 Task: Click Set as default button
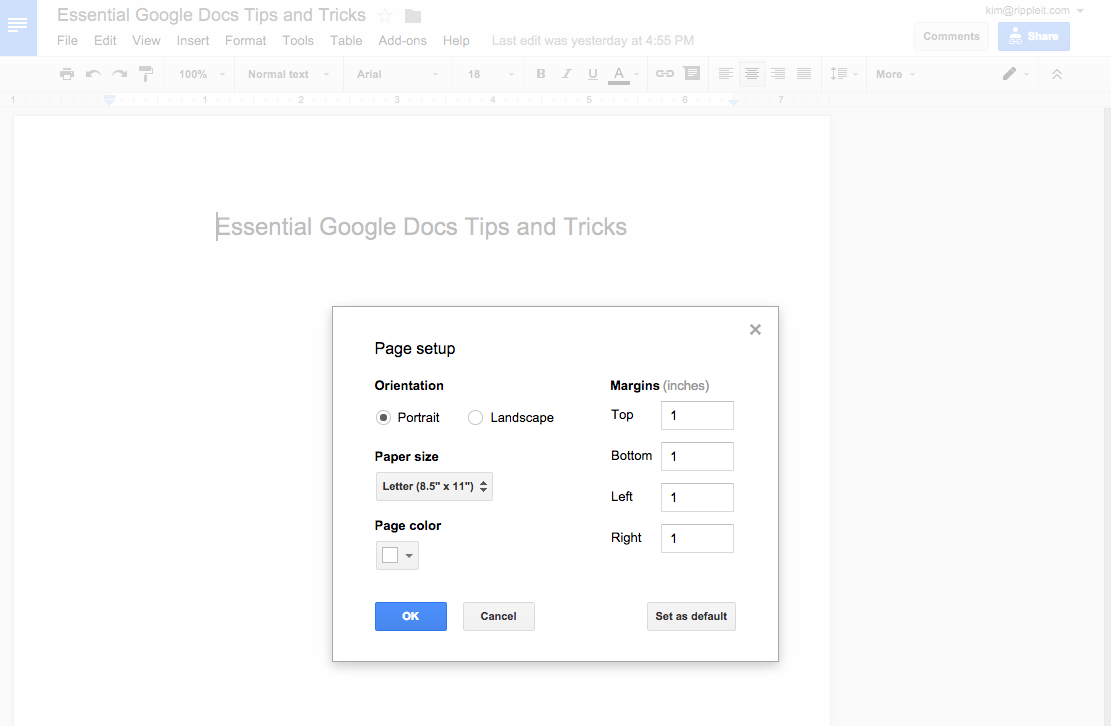692,616
